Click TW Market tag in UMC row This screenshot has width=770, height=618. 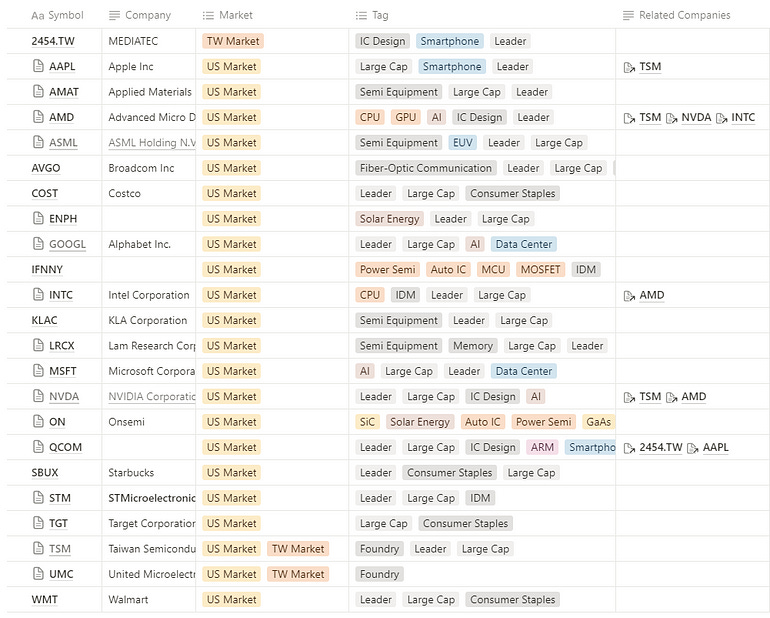pyautogui.click(x=298, y=574)
